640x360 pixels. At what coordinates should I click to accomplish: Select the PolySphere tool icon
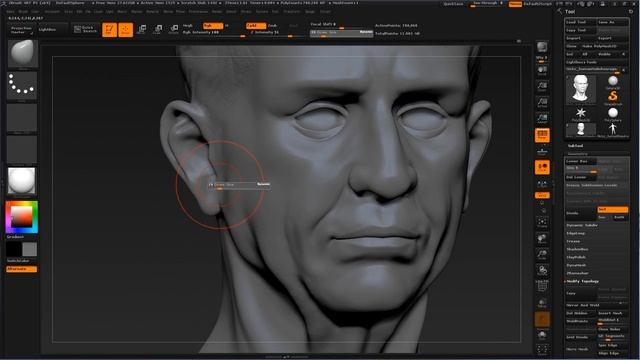613,113
